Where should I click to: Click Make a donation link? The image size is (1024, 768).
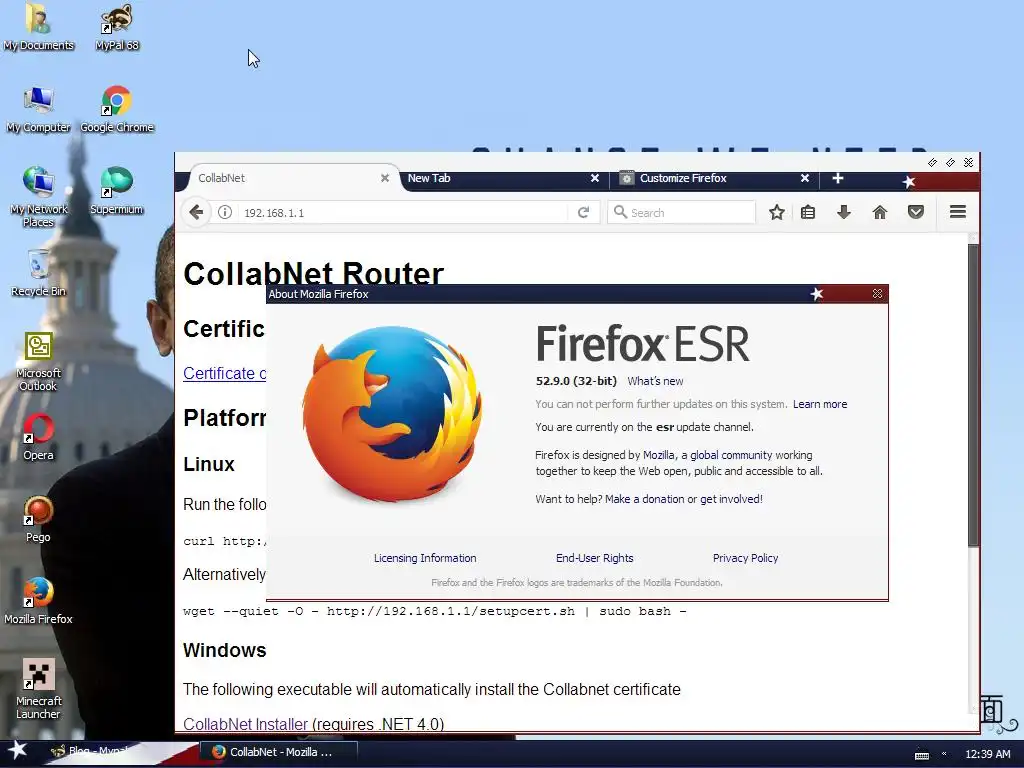click(x=645, y=499)
